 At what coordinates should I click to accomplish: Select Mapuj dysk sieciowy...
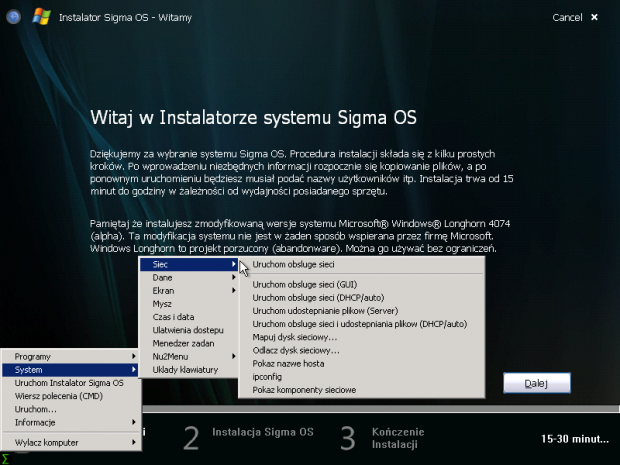pyautogui.click(x=361, y=337)
